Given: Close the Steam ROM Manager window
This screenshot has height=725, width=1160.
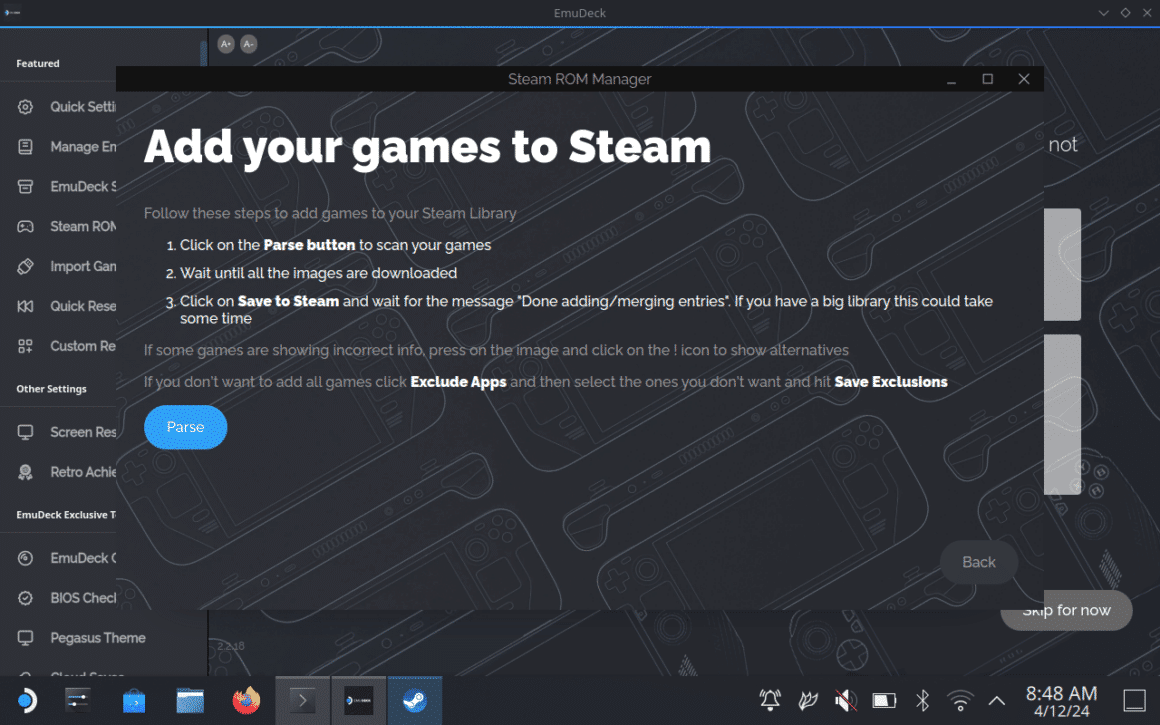Looking at the screenshot, I should pos(1024,79).
